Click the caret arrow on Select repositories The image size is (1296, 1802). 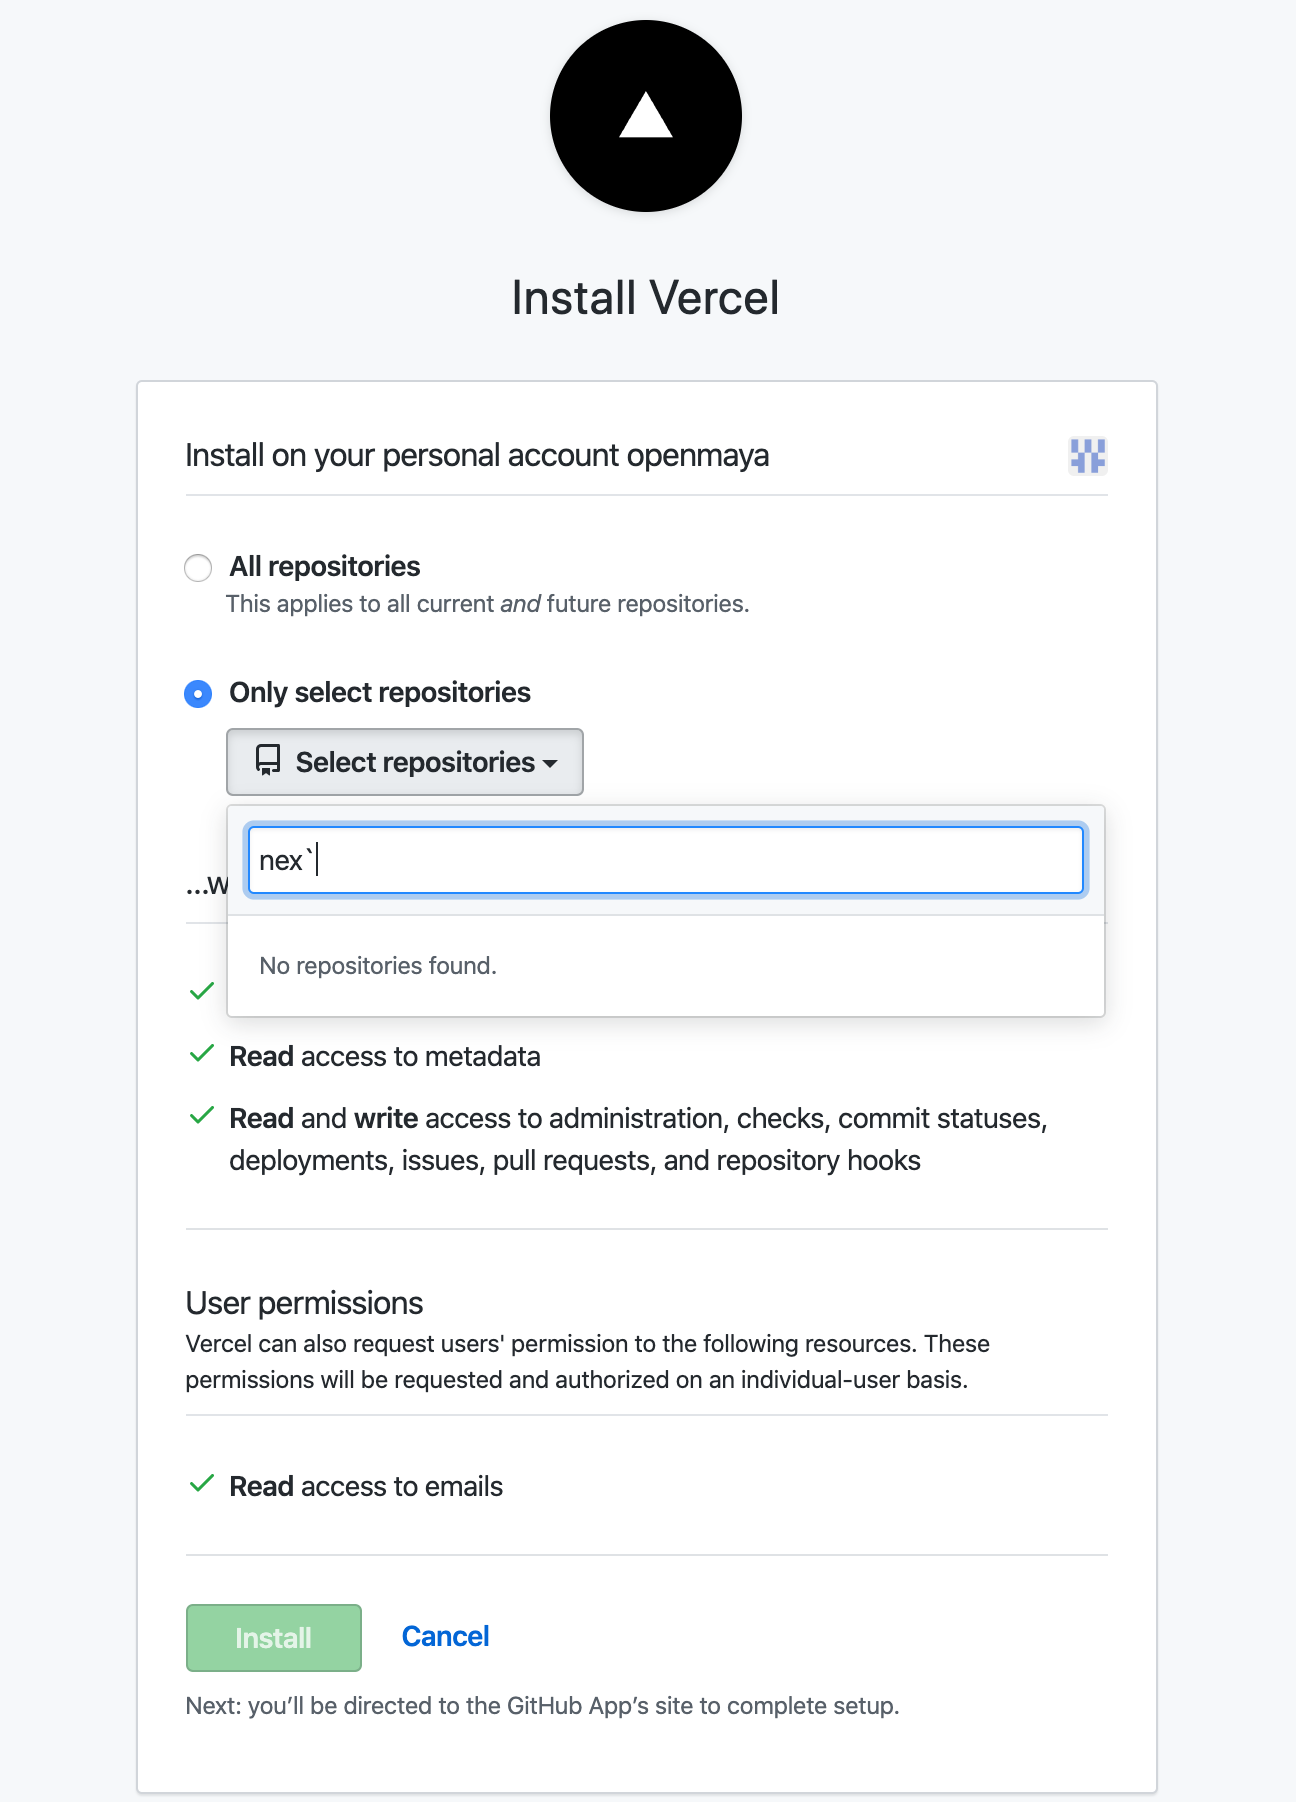pos(550,764)
